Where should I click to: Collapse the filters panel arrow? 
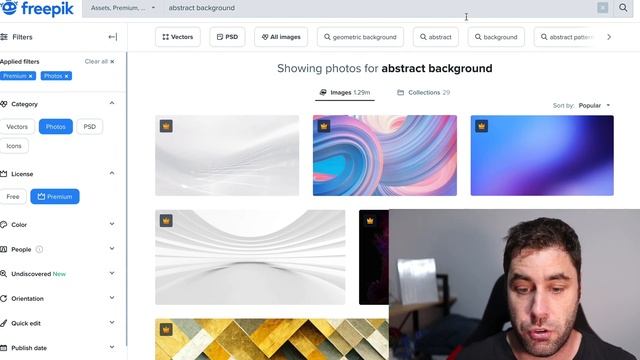tap(113, 37)
